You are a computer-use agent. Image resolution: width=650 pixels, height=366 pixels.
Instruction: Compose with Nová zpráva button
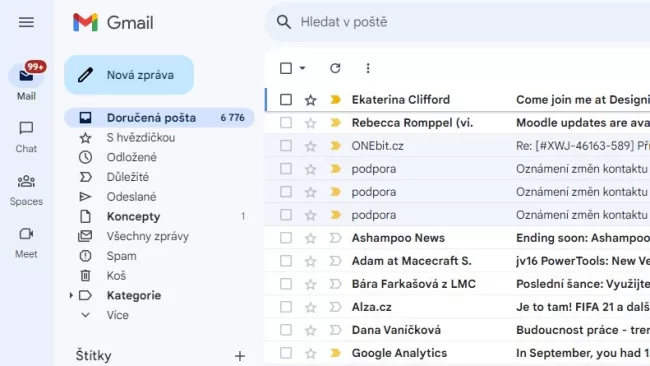click(x=129, y=75)
